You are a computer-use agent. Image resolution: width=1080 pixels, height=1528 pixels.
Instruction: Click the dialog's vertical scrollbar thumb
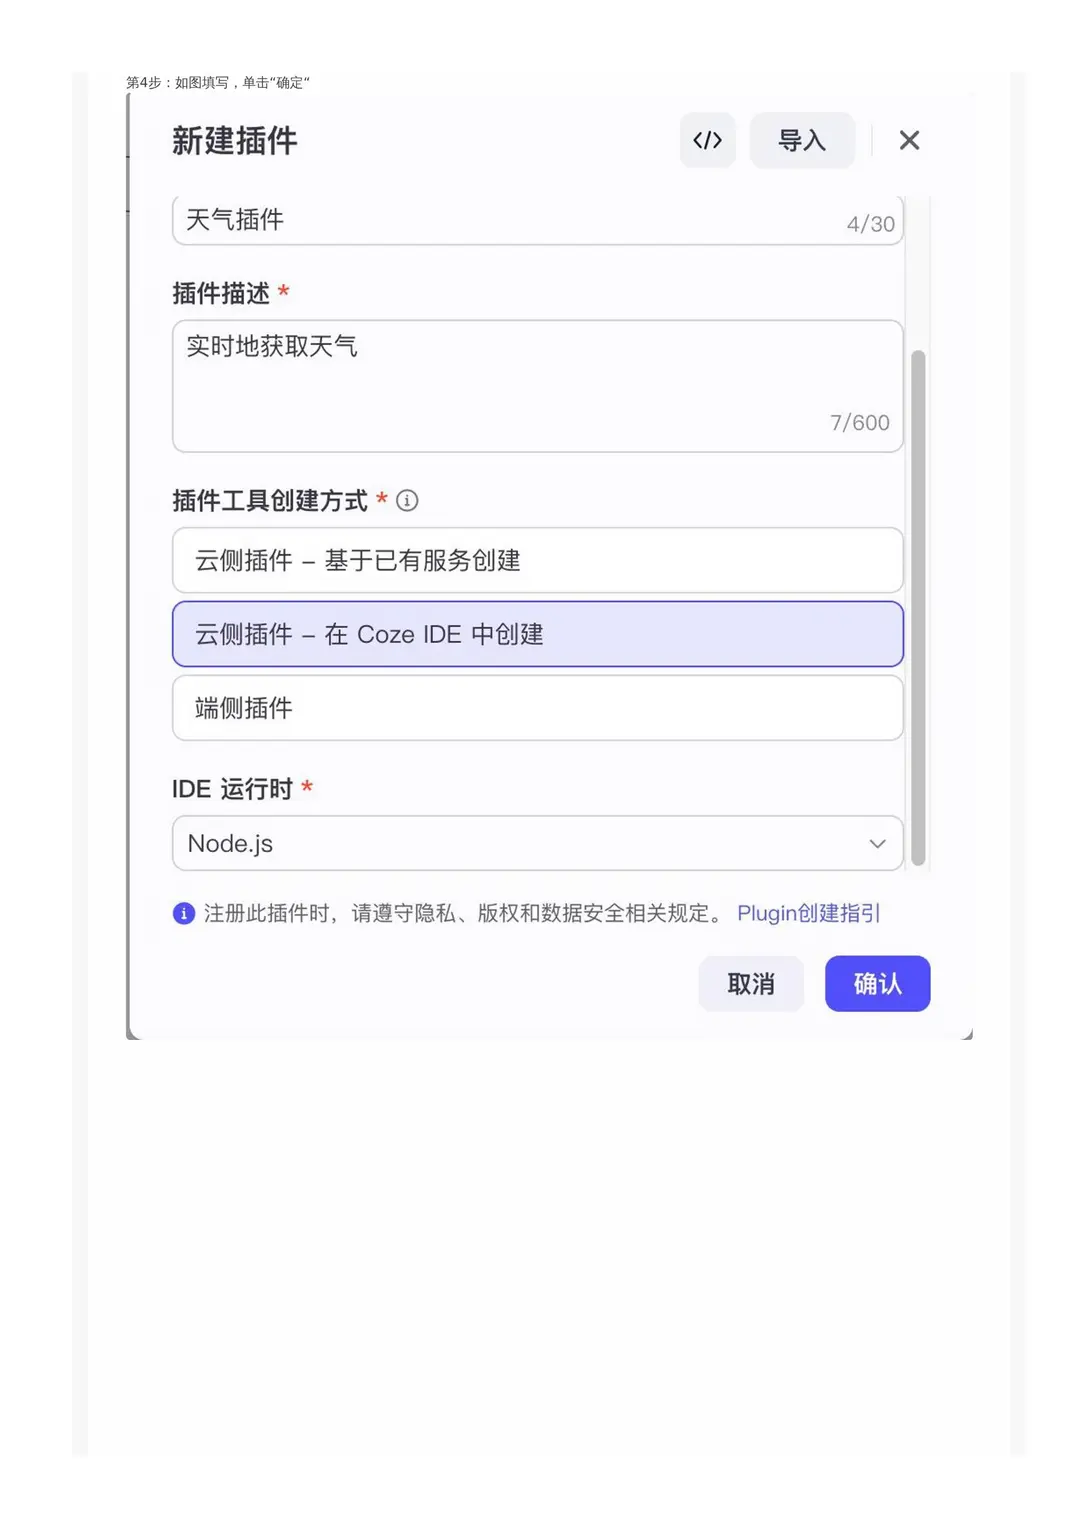pyautogui.click(x=918, y=608)
